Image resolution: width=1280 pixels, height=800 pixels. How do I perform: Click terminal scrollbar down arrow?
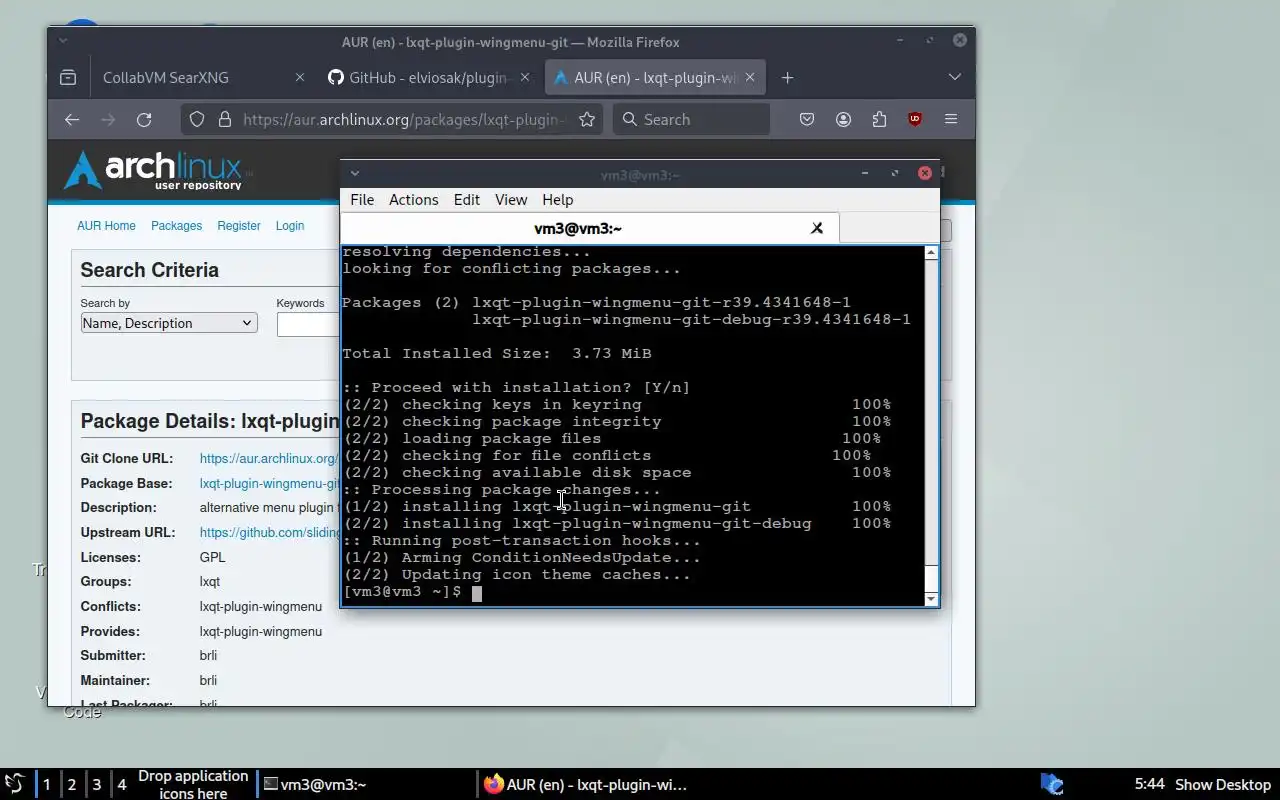point(931,599)
